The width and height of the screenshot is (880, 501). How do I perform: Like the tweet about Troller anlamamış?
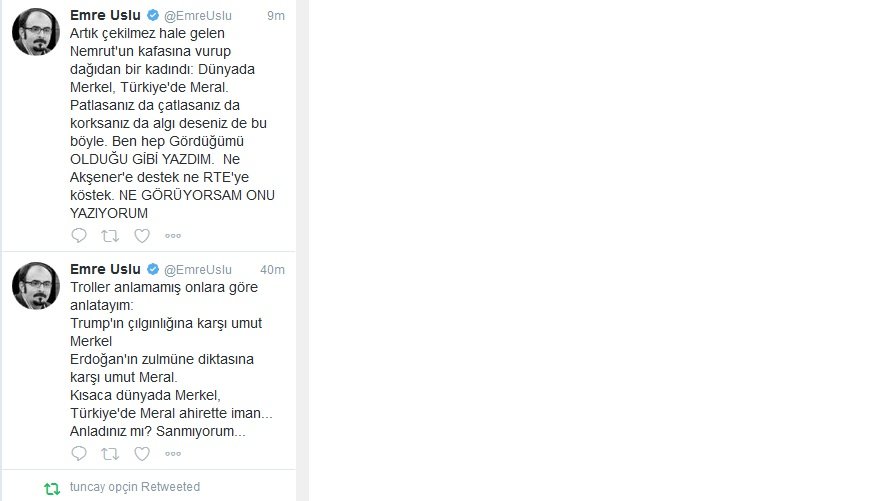142,453
